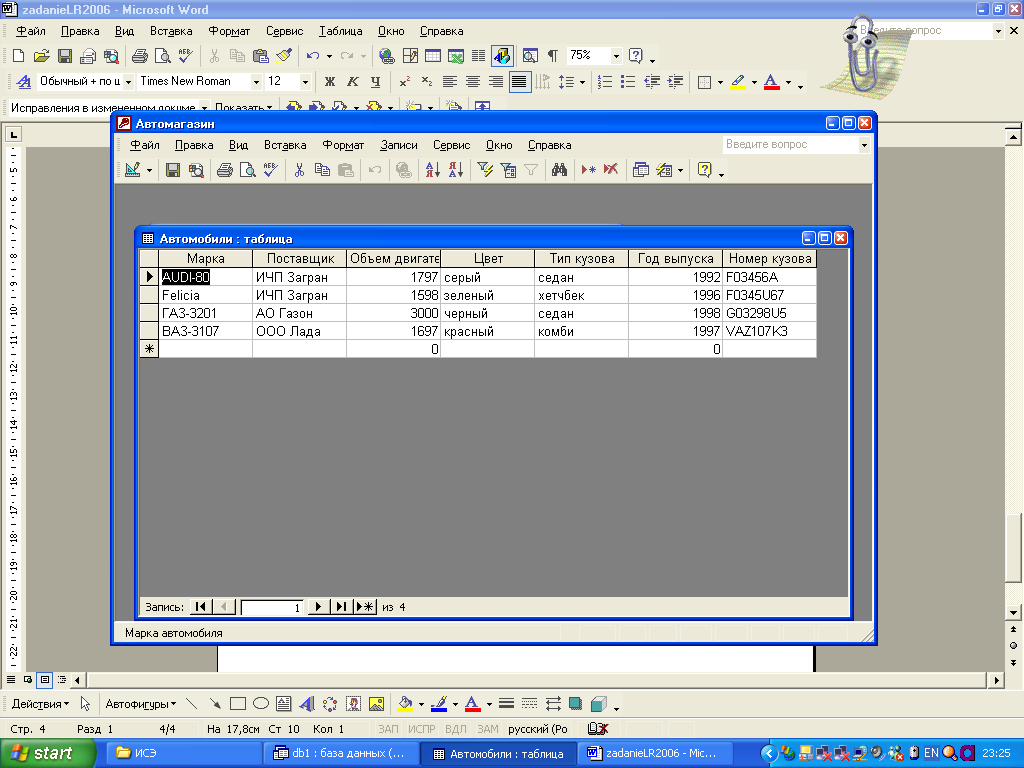This screenshot has height=768, width=1024.
Task: Click Save icon in Access toolbar
Action: [172, 170]
